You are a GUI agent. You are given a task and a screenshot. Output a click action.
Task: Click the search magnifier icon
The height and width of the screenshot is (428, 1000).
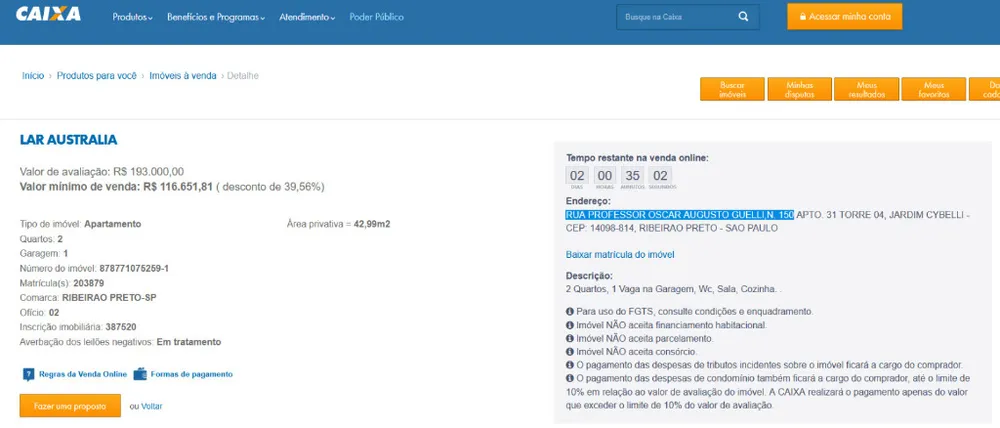pyautogui.click(x=744, y=17)
